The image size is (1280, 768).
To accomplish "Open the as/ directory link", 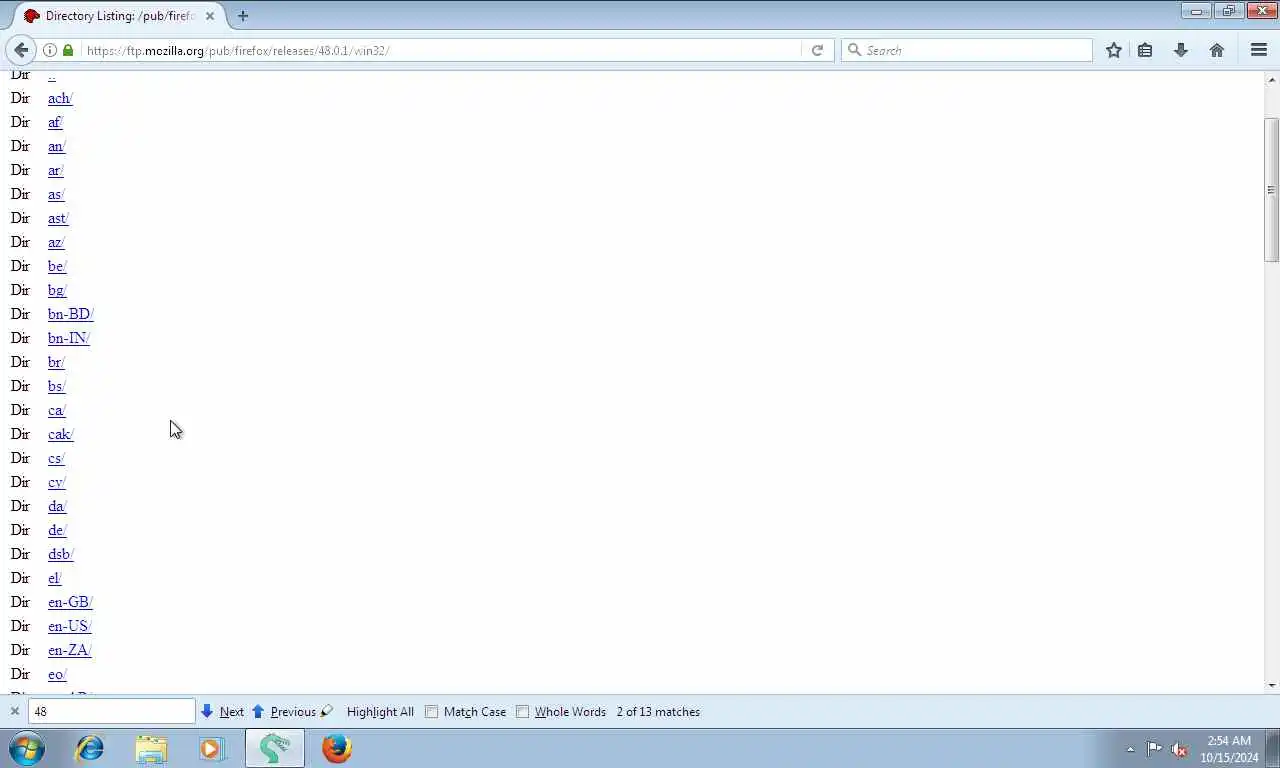I will click(56, 194).
